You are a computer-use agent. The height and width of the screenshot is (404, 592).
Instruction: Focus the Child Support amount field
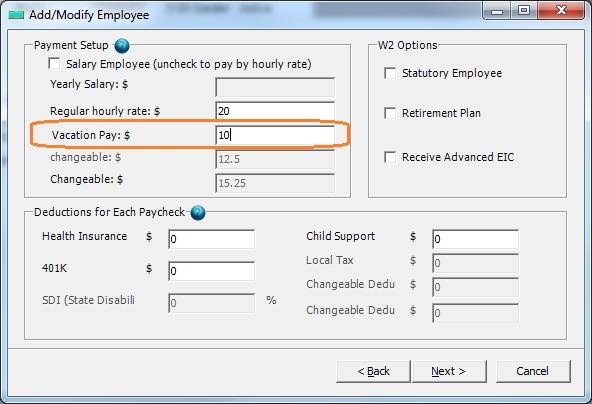[x=475, y=239]
